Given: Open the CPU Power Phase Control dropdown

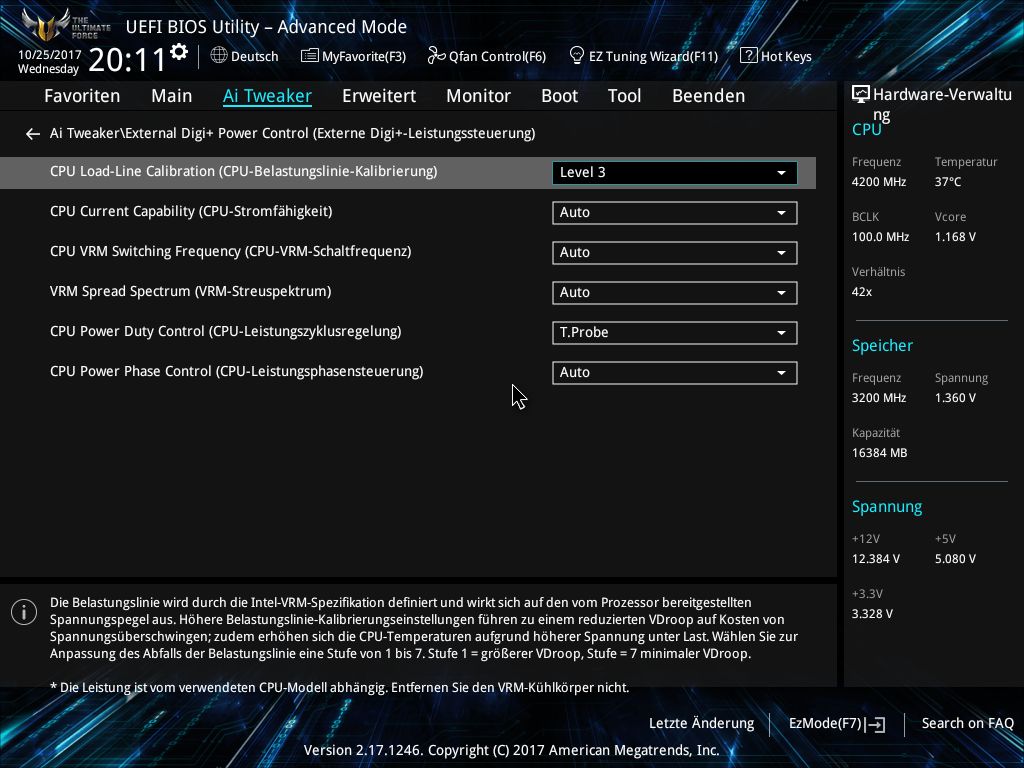Looking at the screenshot, I should [x=675, y=372].
